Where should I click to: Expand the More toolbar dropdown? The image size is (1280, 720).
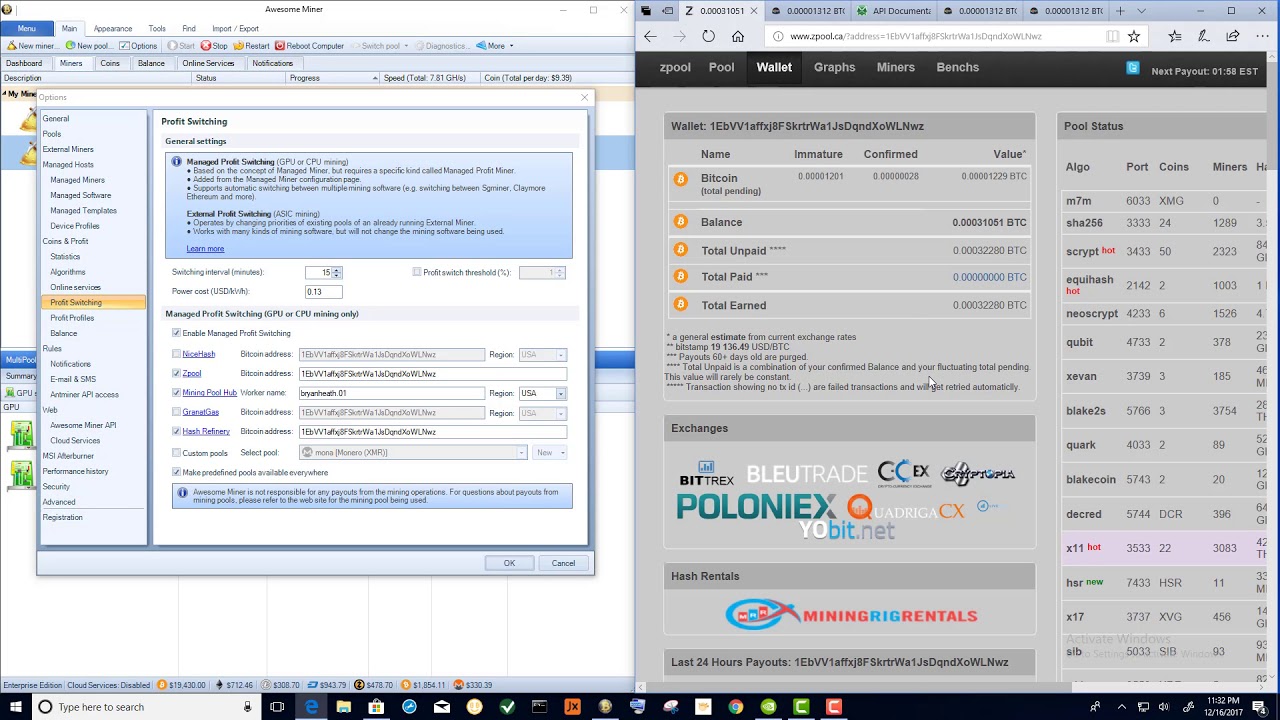pos(495,46)
